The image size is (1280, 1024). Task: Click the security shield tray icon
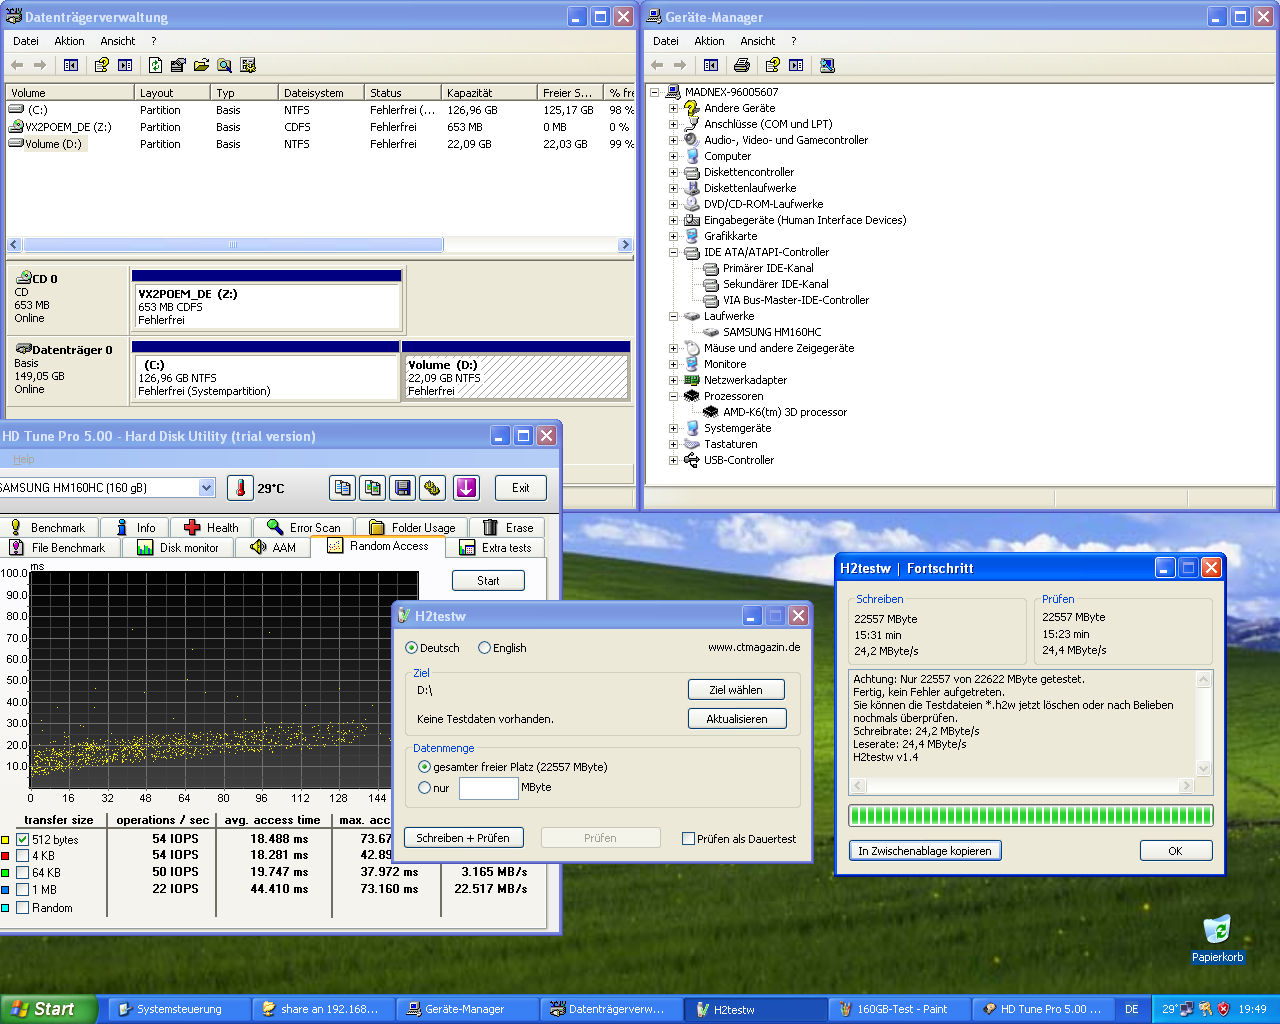[1222, 1009]
